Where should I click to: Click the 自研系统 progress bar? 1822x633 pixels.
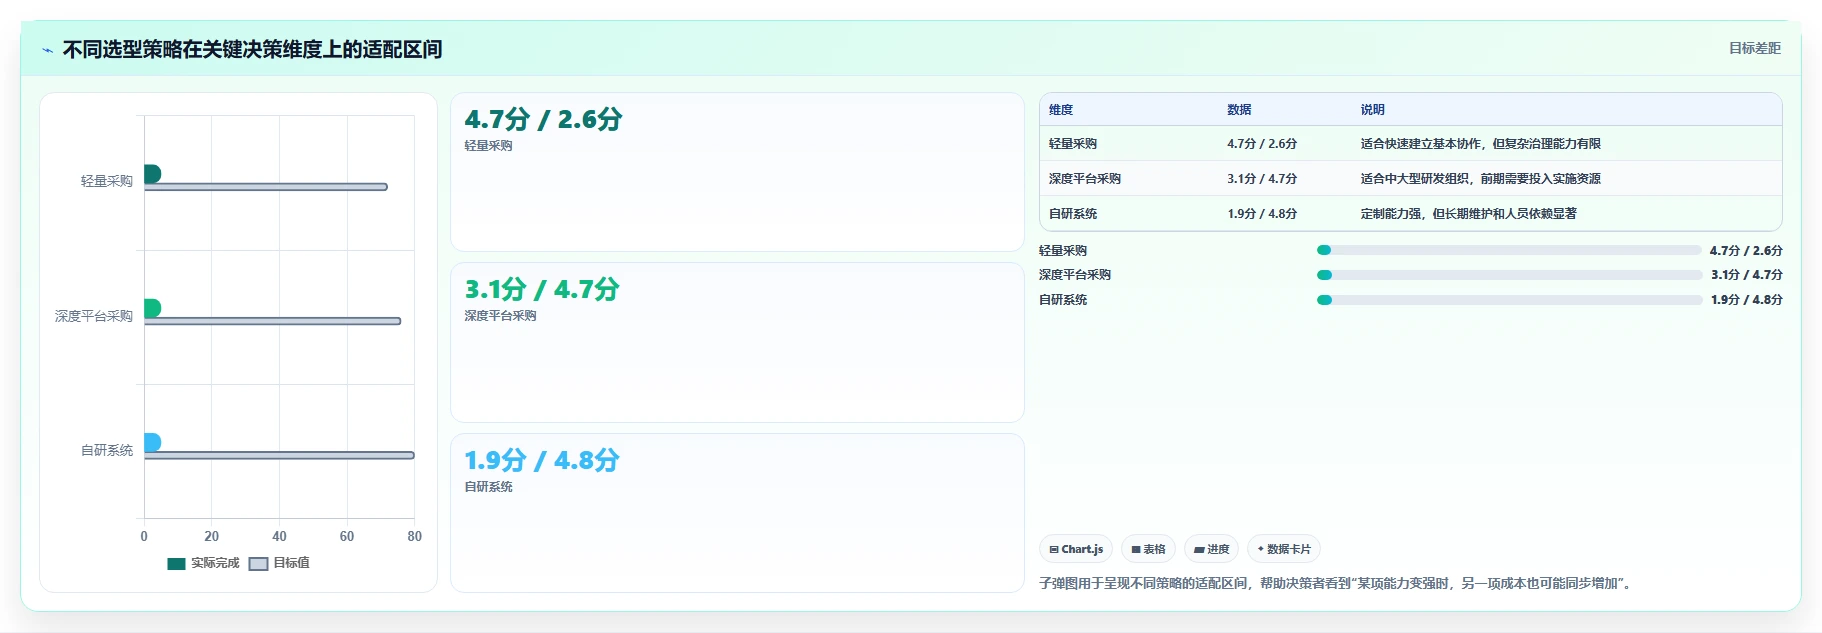pos(1509,300)
